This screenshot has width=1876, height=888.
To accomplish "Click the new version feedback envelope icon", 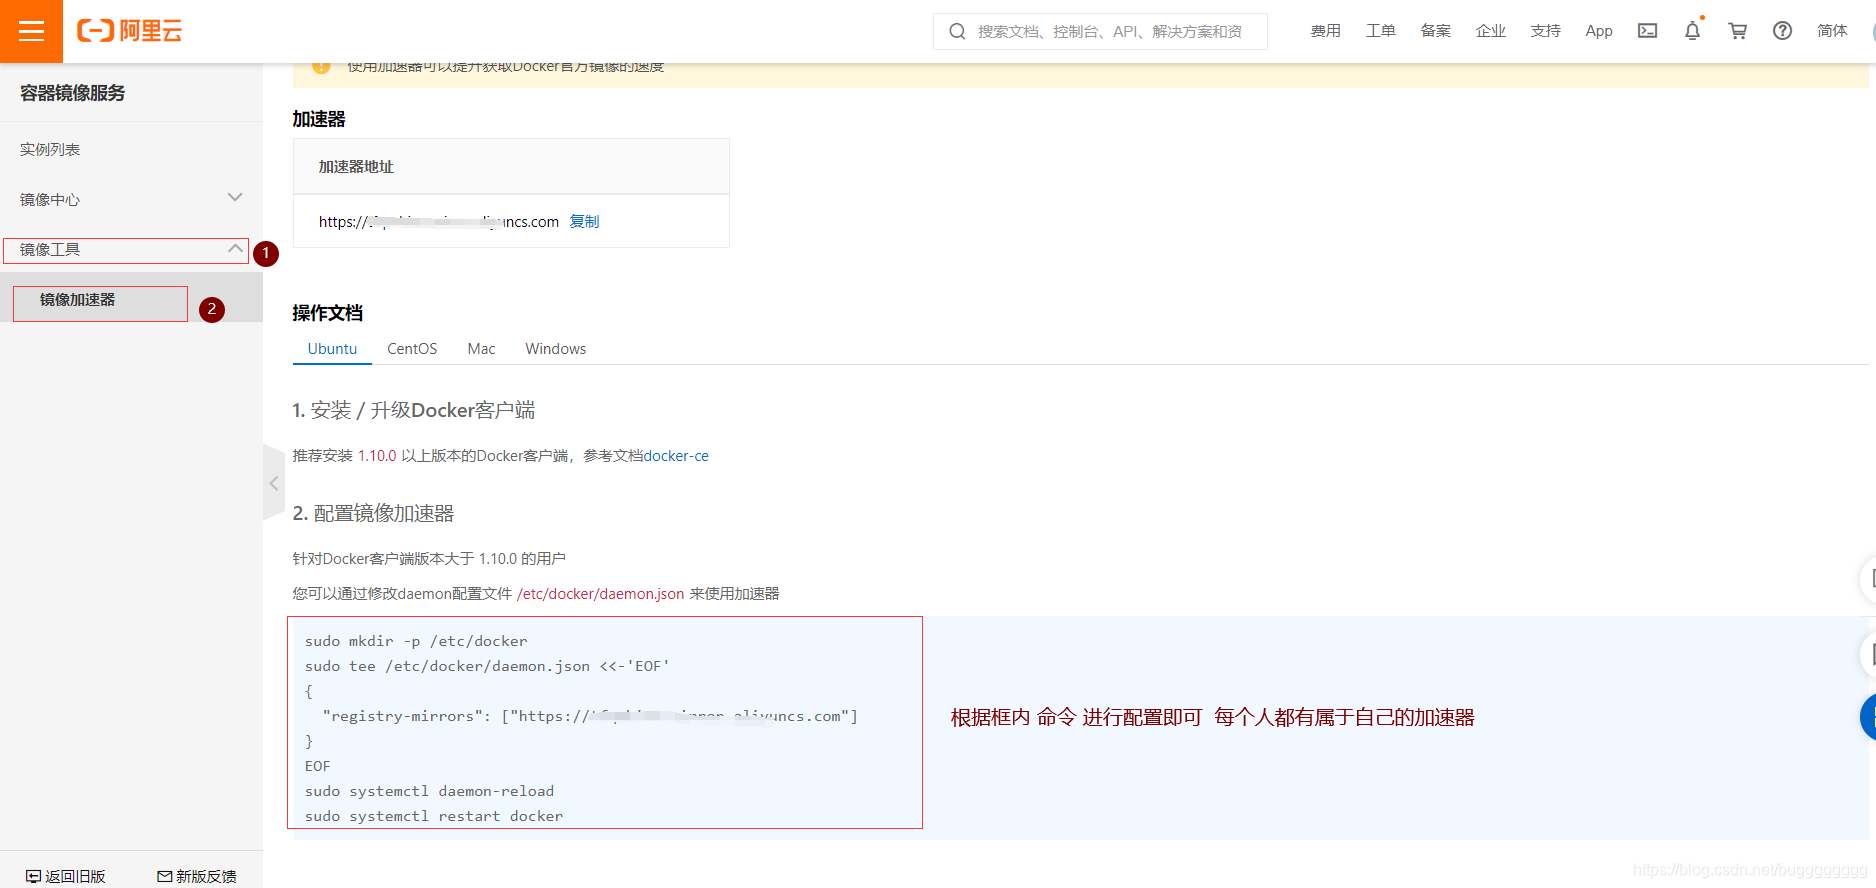I will point(164,876).
